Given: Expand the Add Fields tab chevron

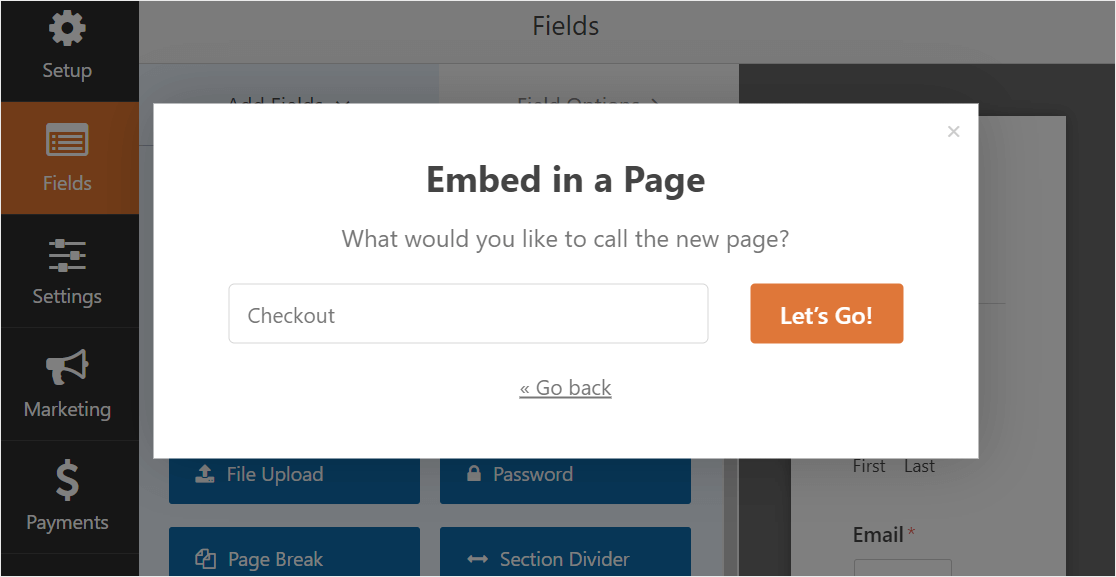Looking at the screenshot, I should [x=342, y=105].
